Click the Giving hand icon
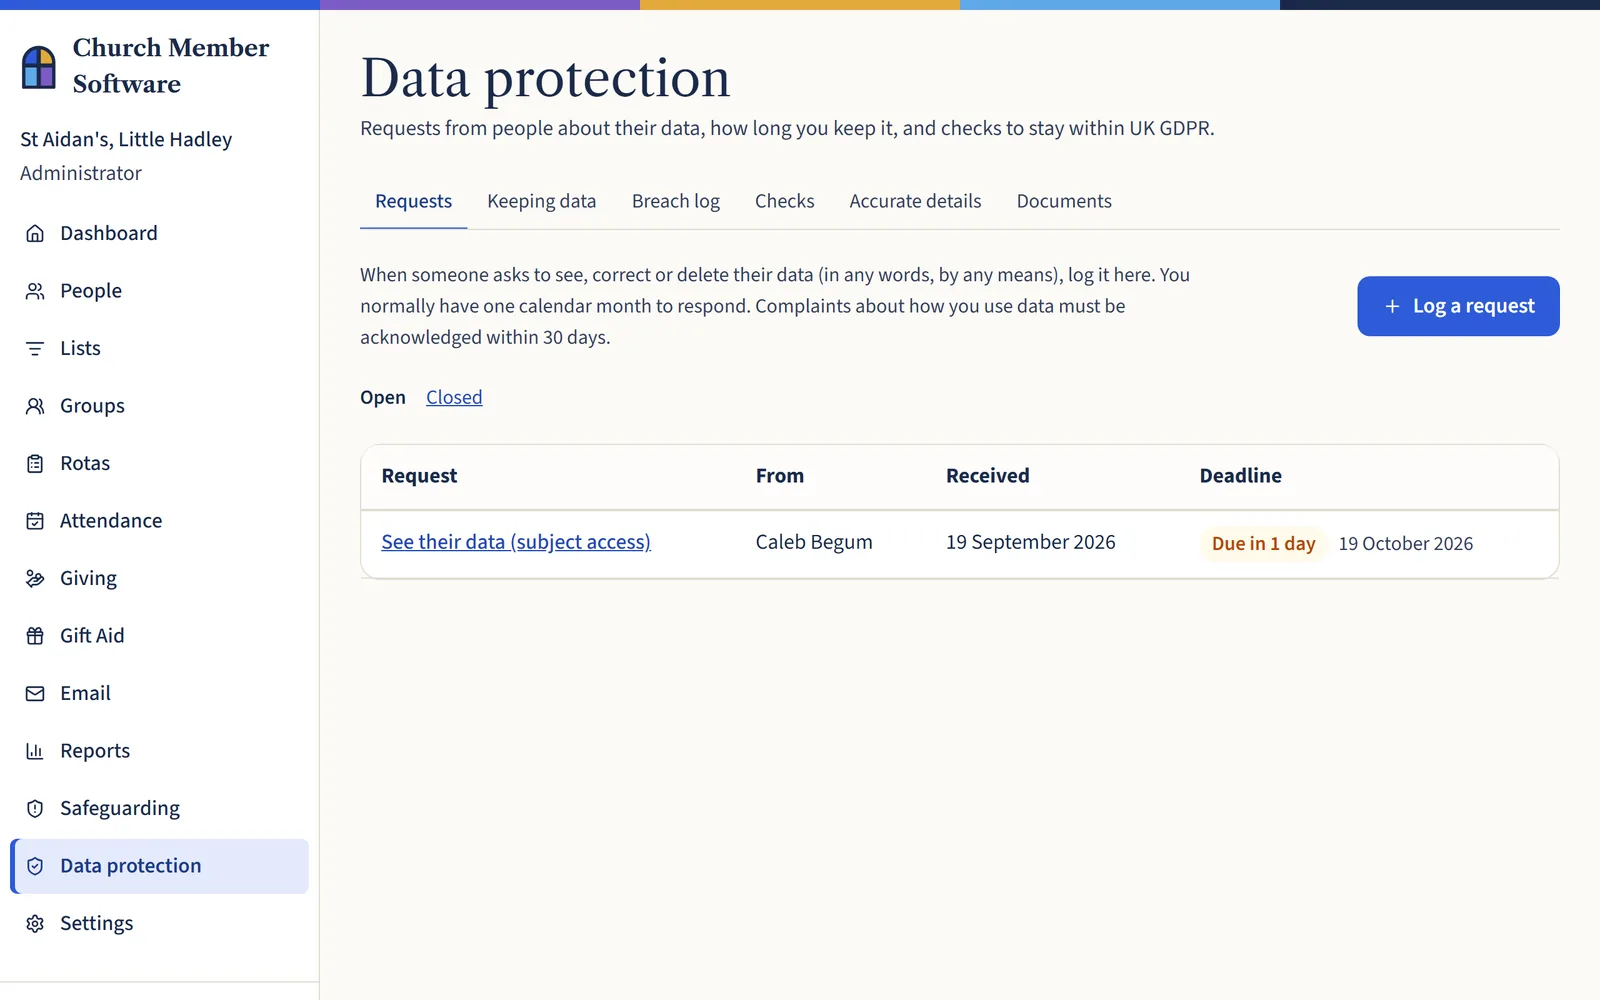 pyautogui.click(x=35, y=578)
